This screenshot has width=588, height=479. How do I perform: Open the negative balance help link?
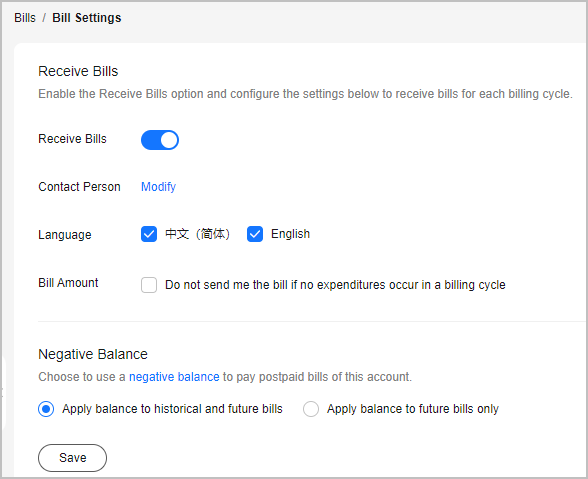(x=174, y=377)
